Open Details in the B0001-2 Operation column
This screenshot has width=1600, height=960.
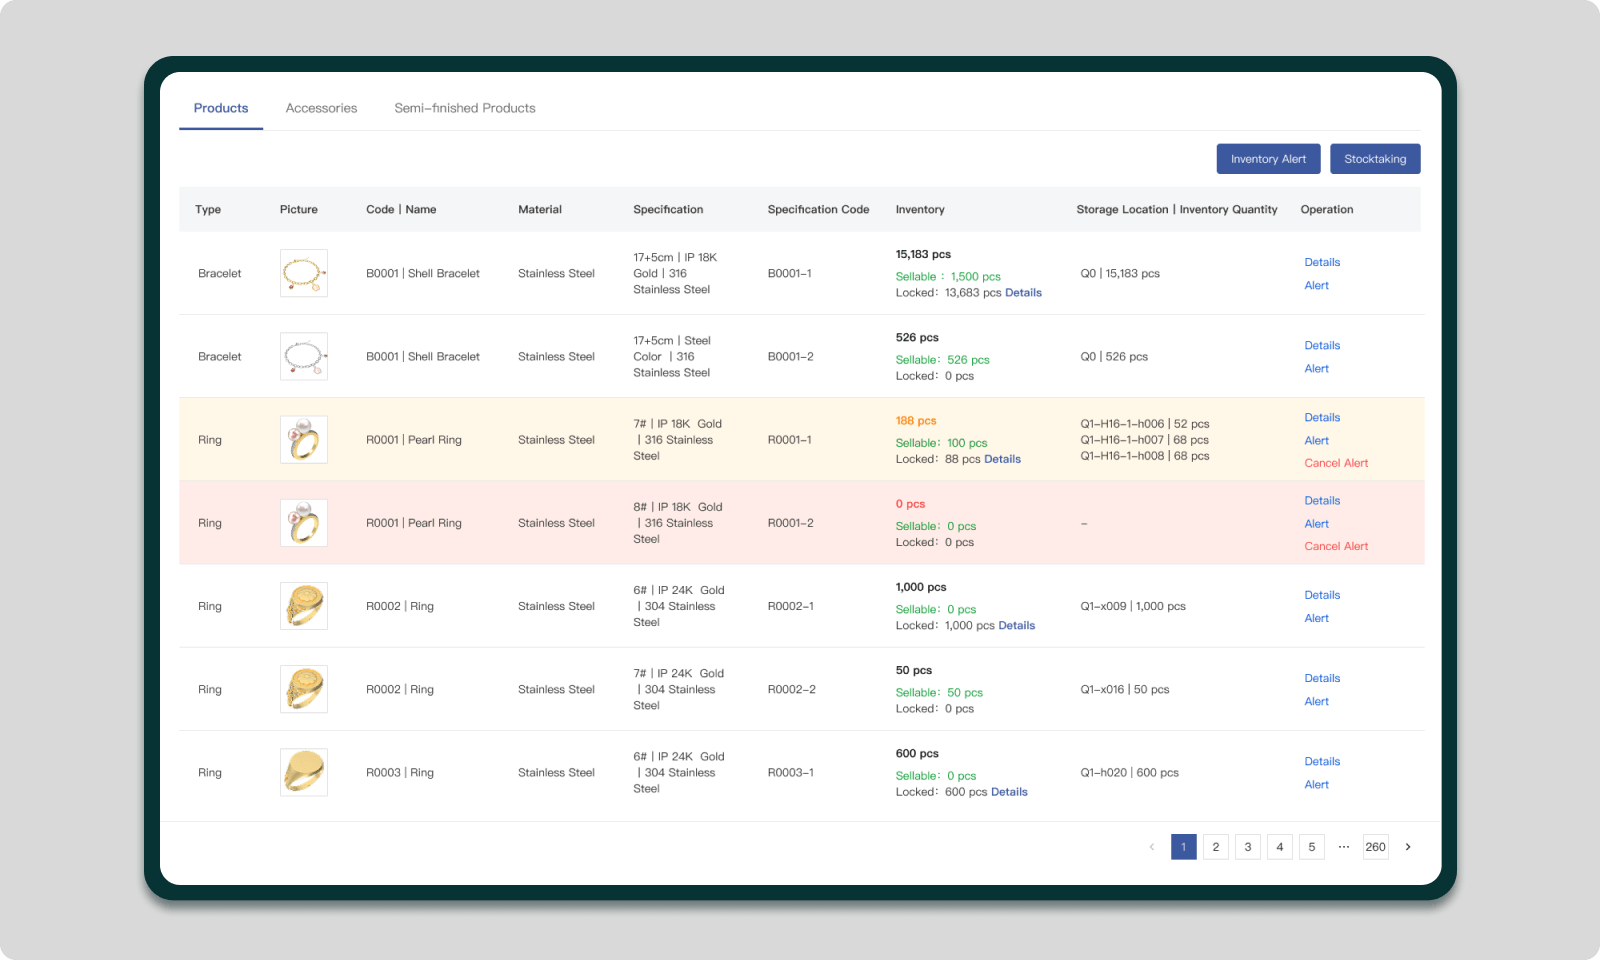pos(1322,345)
